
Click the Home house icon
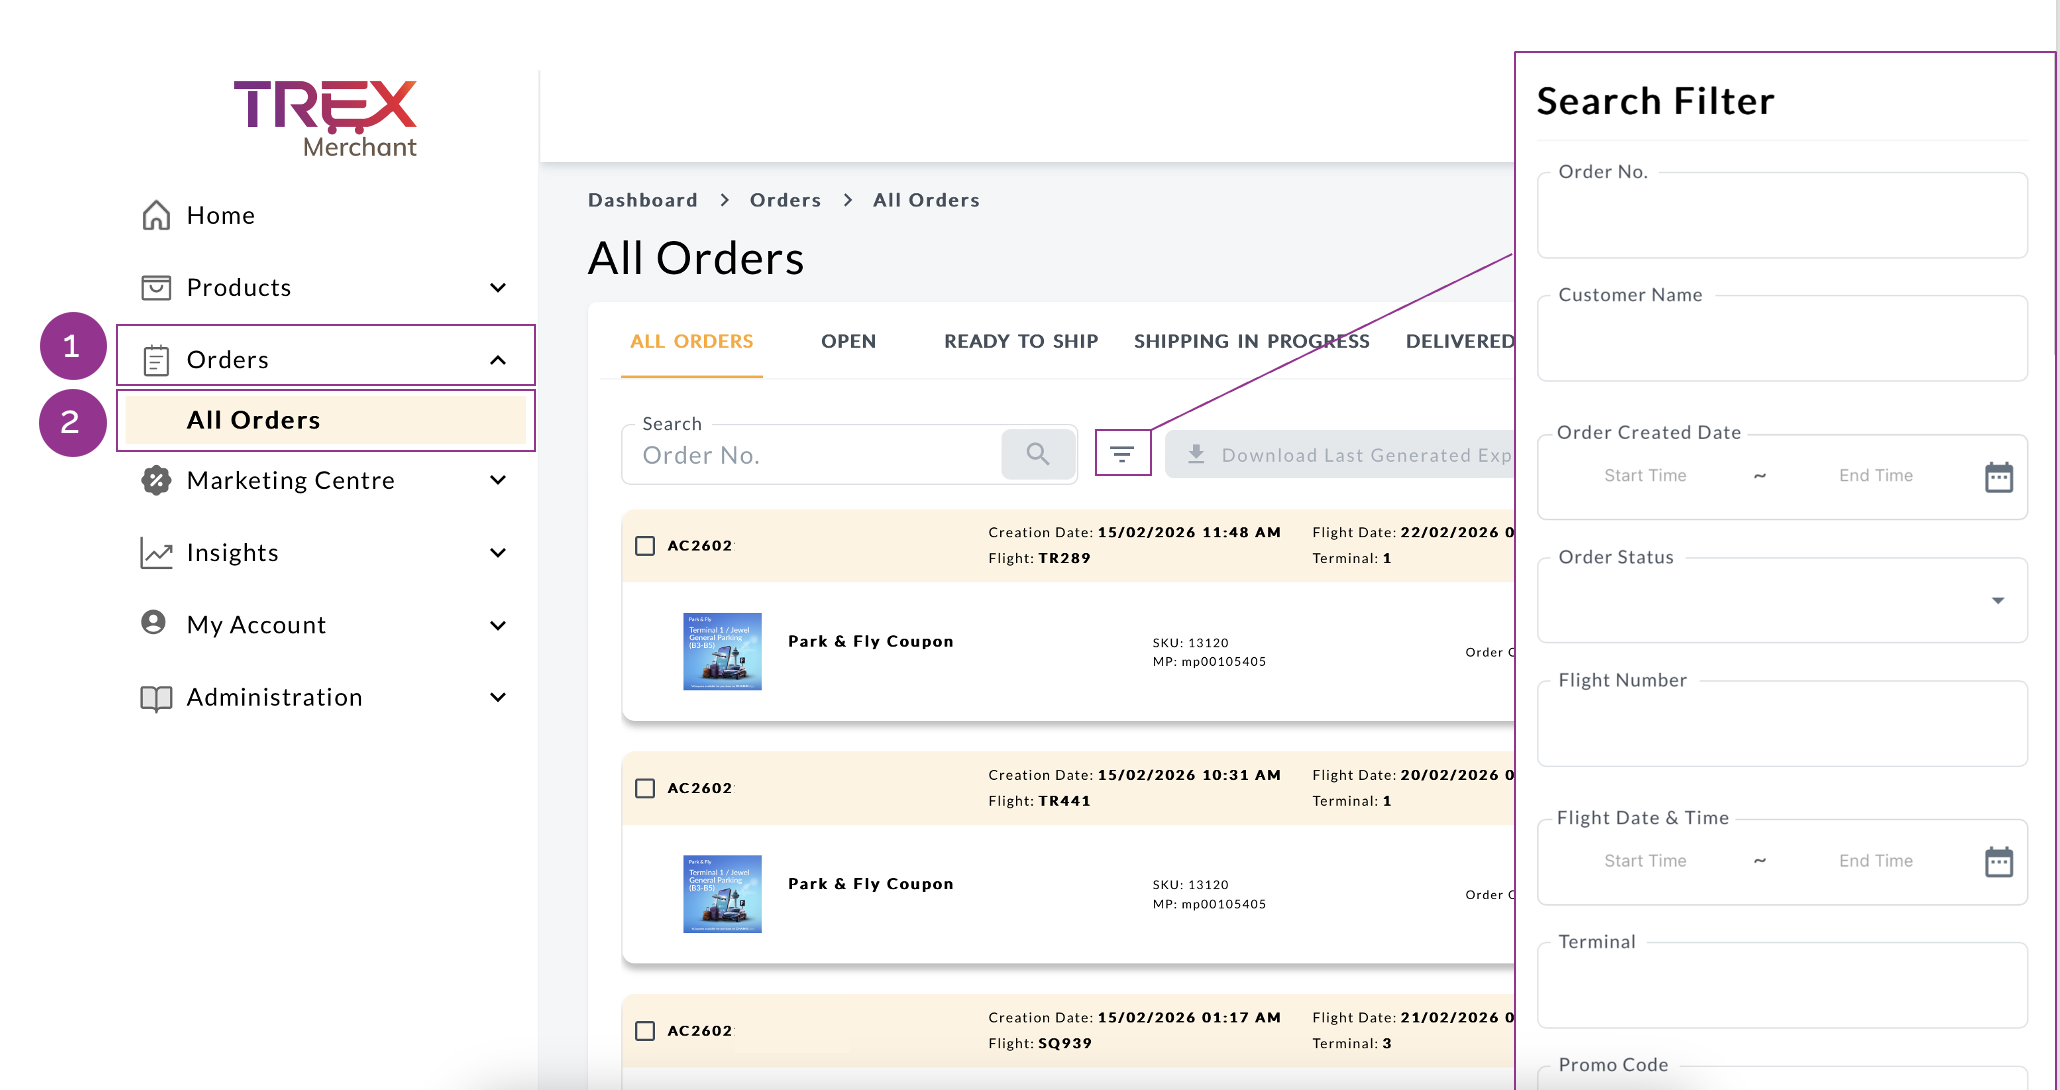pyautogui.click(x=156, y=215)
